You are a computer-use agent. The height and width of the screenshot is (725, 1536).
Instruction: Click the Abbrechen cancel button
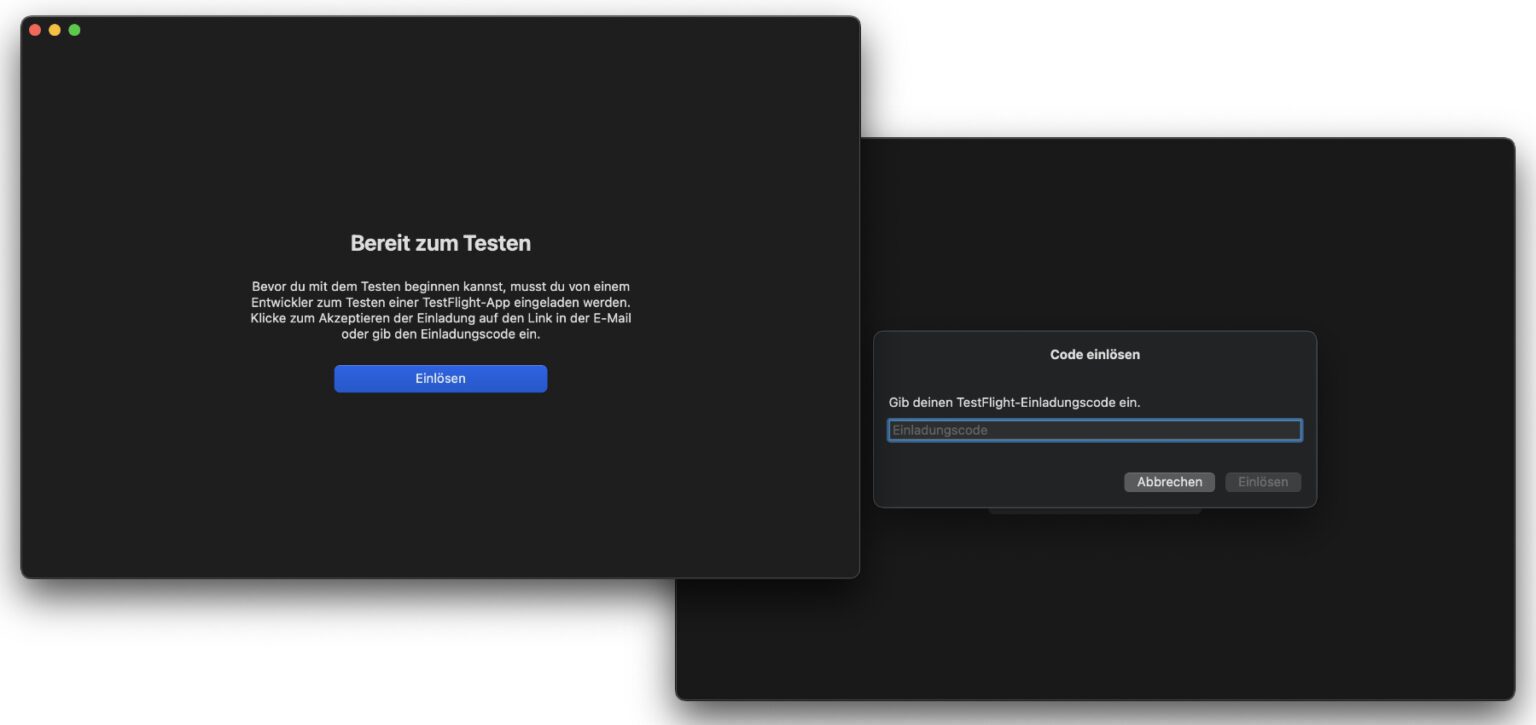pyautogui.click(x=1168, y=481)
